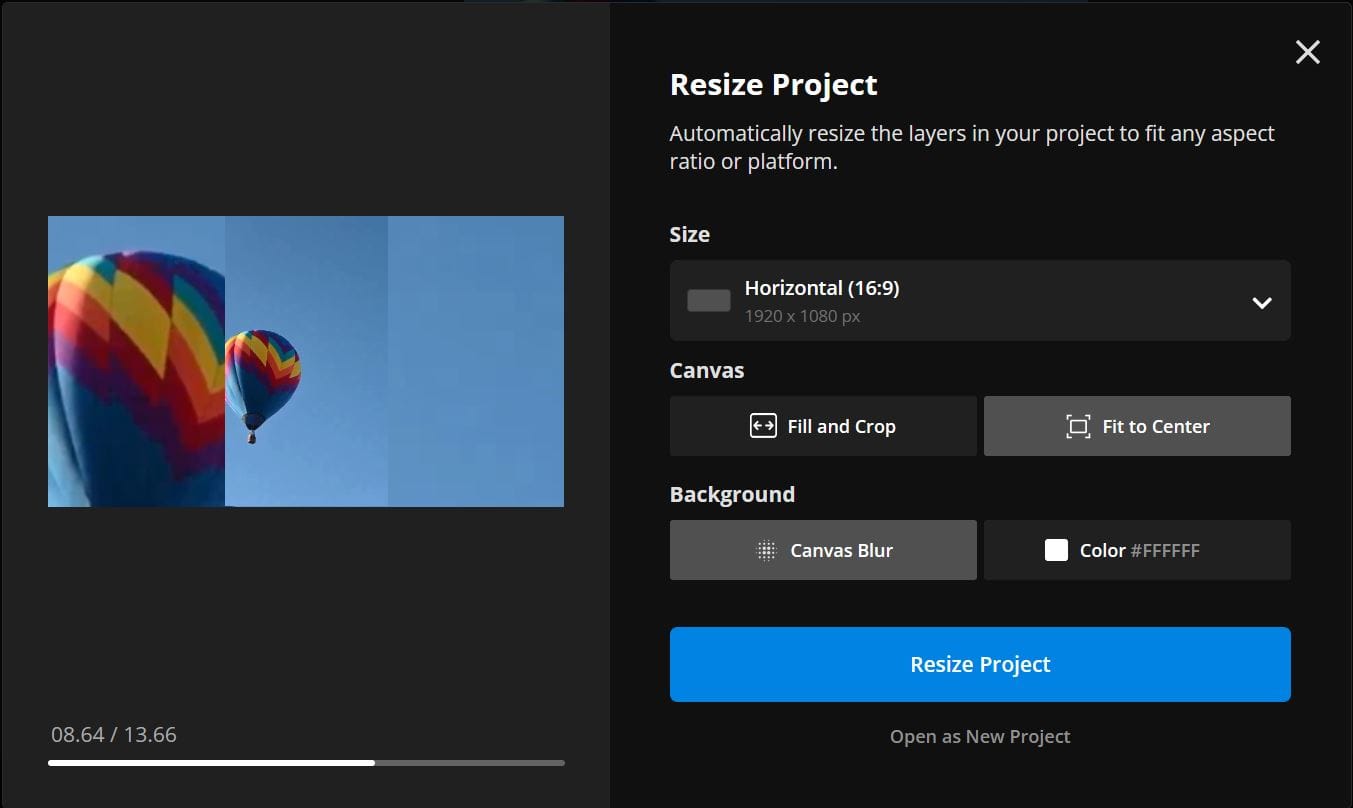Image resolution: width=1353 pixels, height=808 pixels.
Task: Click the filled portion of the progress bar
Action: pyautogui.click(x=210, y=763)
